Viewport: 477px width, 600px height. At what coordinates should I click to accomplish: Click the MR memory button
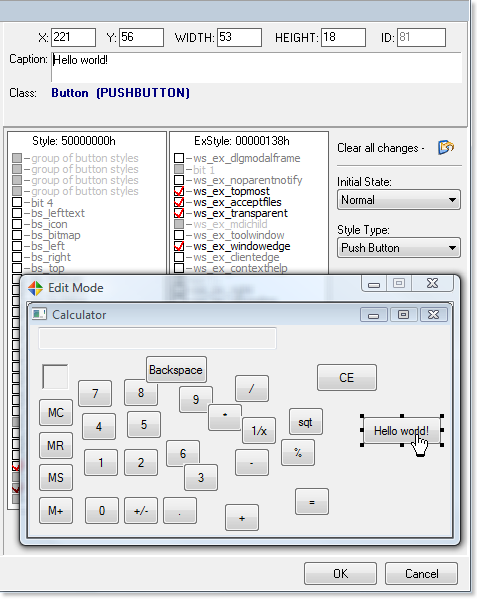[x=56, y=446]
